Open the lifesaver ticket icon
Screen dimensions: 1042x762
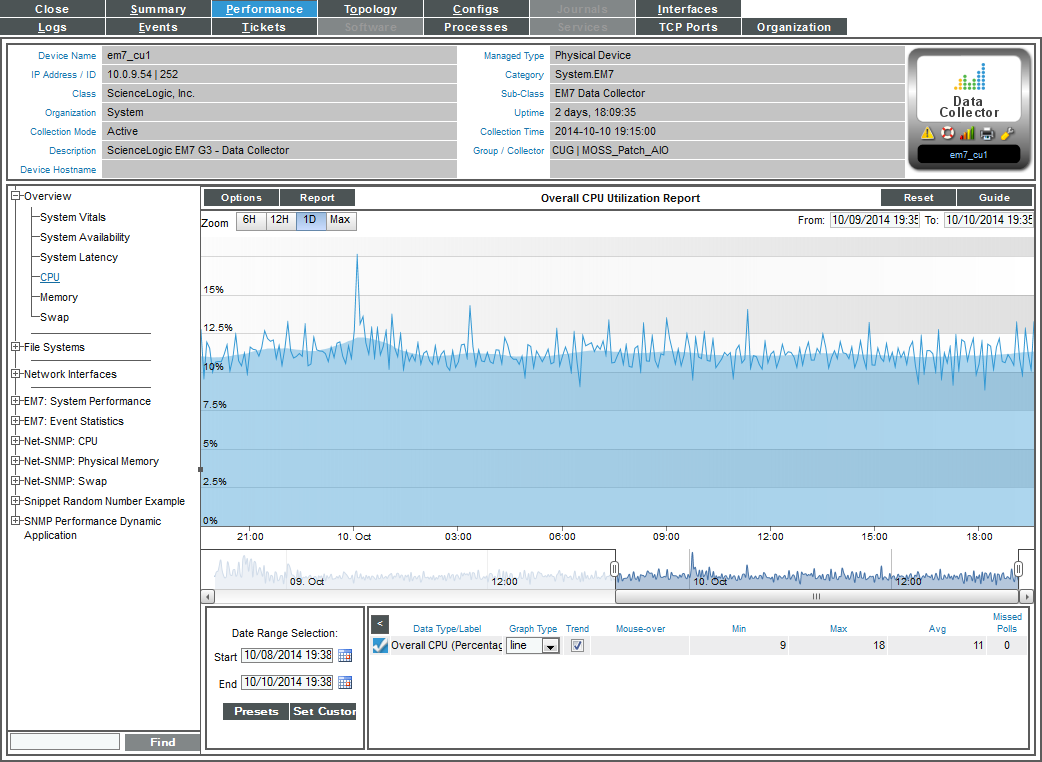tap(947, 133)
